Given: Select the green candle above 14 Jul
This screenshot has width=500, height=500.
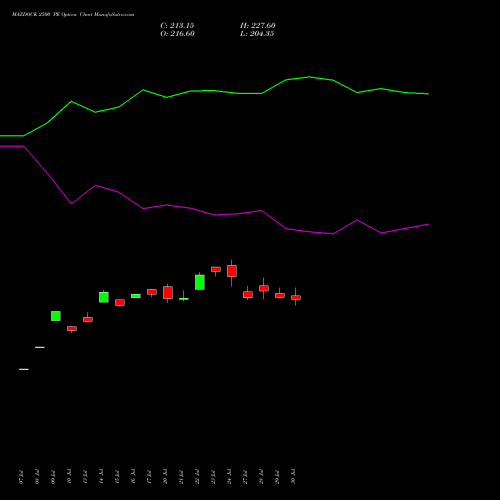Looking at the screenshot, I should (x=104, y=297).
